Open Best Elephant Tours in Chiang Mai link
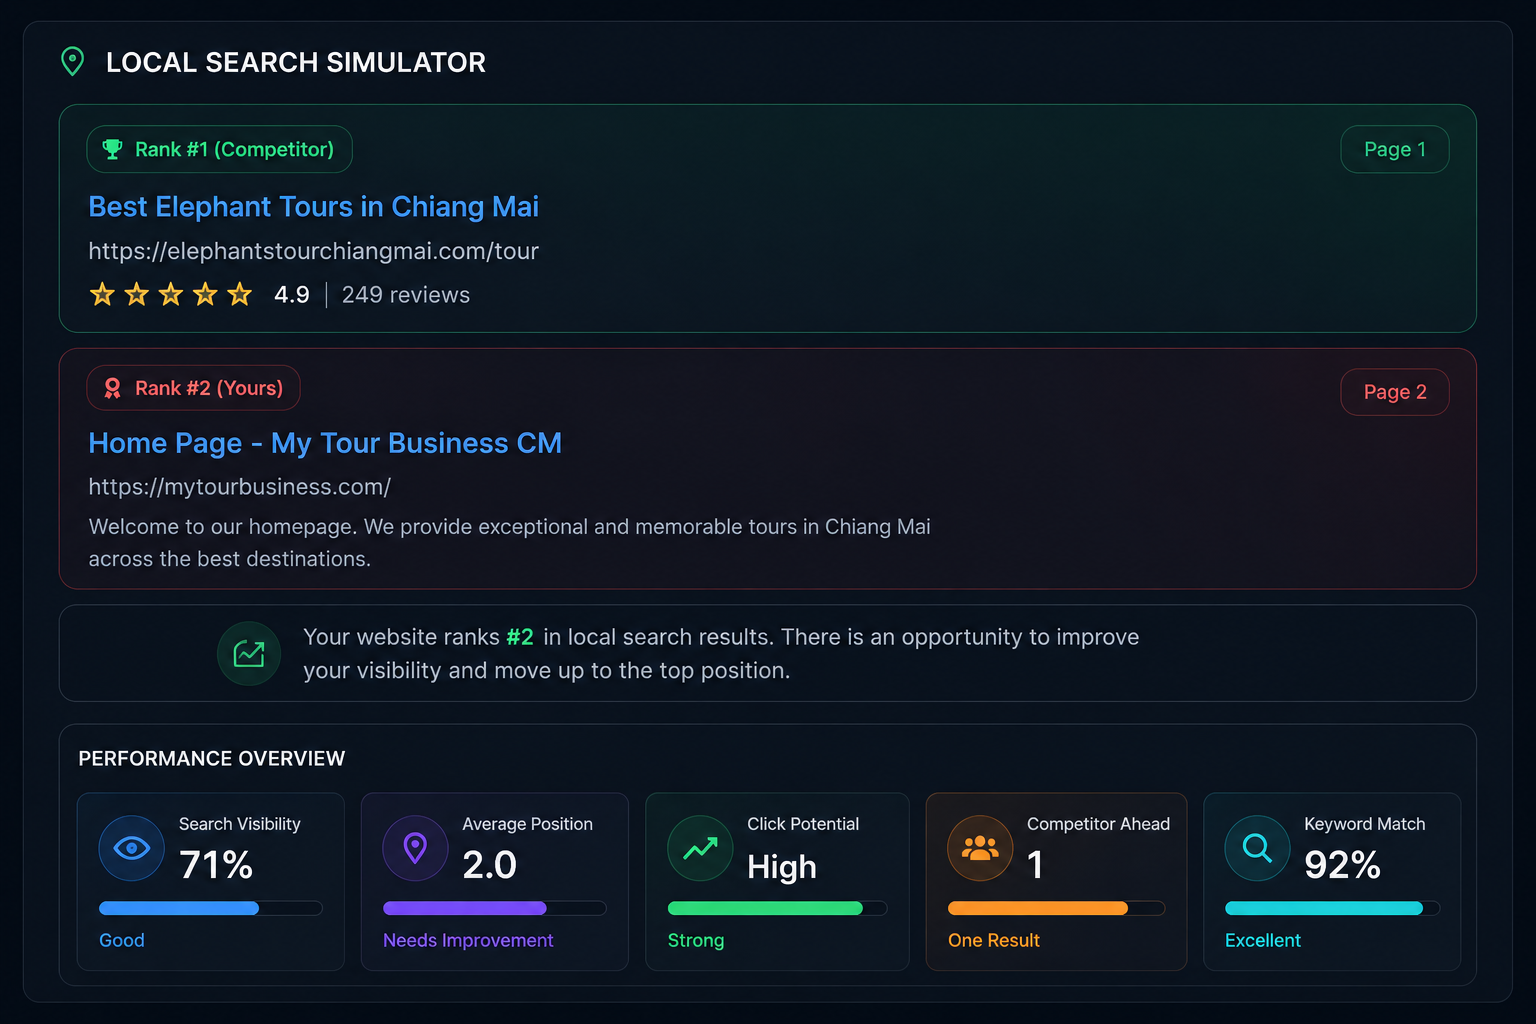The height and width of the screenshot is (1024, 1536). pos(313,206)
